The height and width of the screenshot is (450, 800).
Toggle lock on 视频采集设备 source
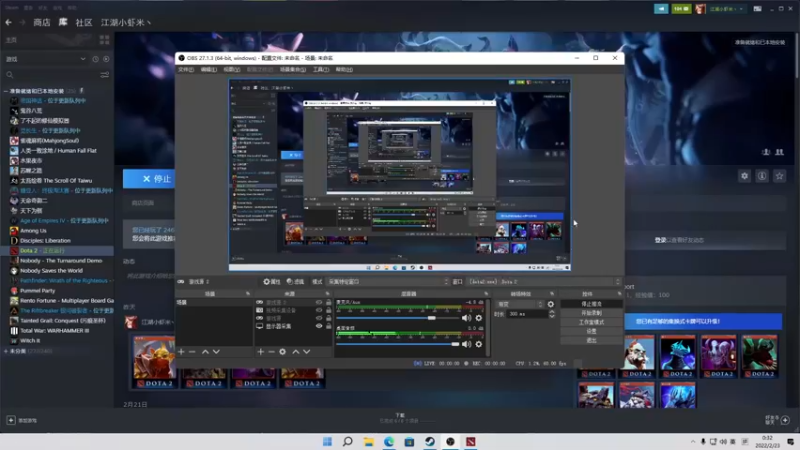click(329, 310)
